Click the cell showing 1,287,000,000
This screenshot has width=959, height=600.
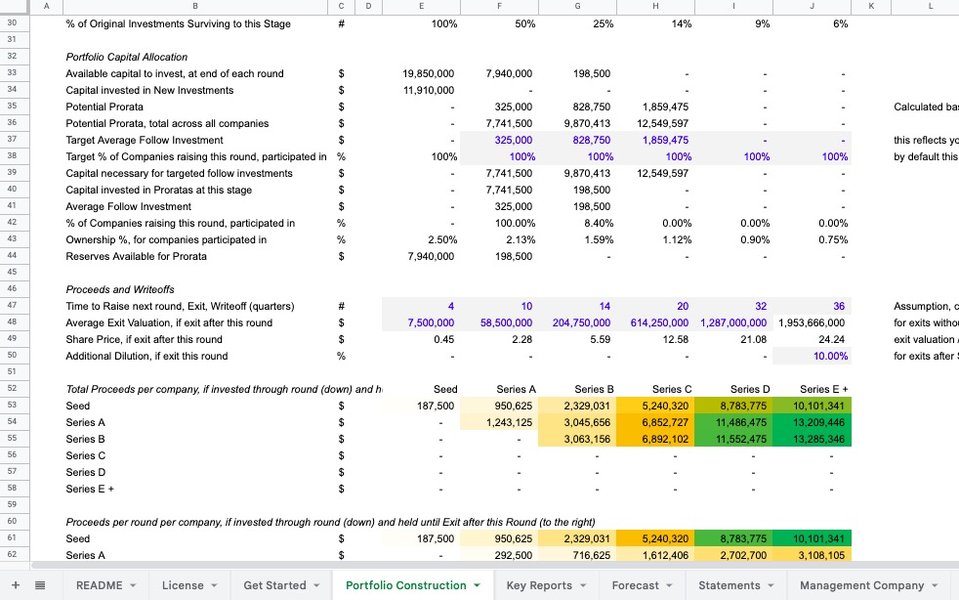734,322
